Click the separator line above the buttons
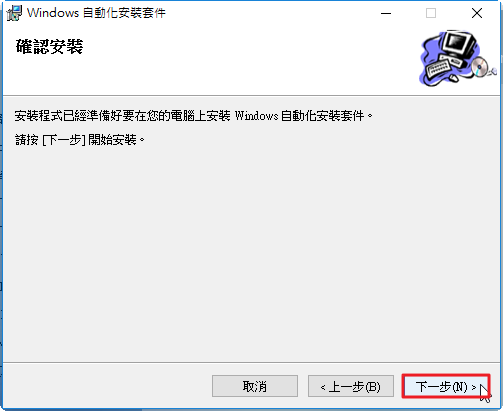503x411 pixels. (x=251, y=362)
